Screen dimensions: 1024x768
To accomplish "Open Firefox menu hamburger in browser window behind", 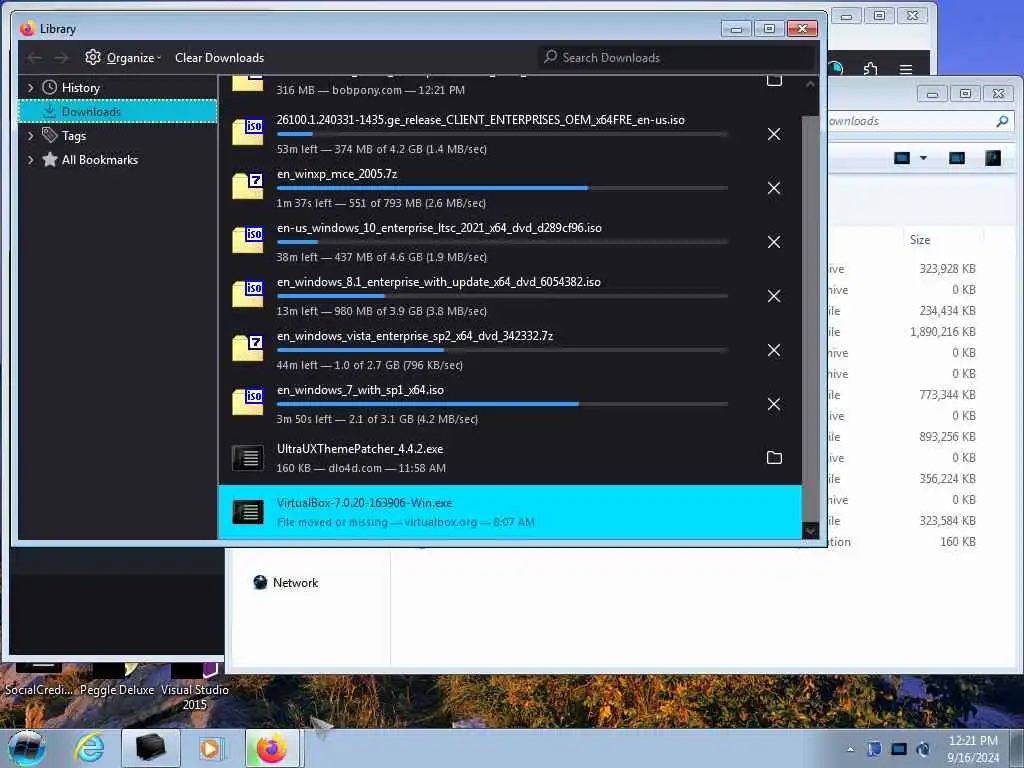I will (x=906, y=69).
